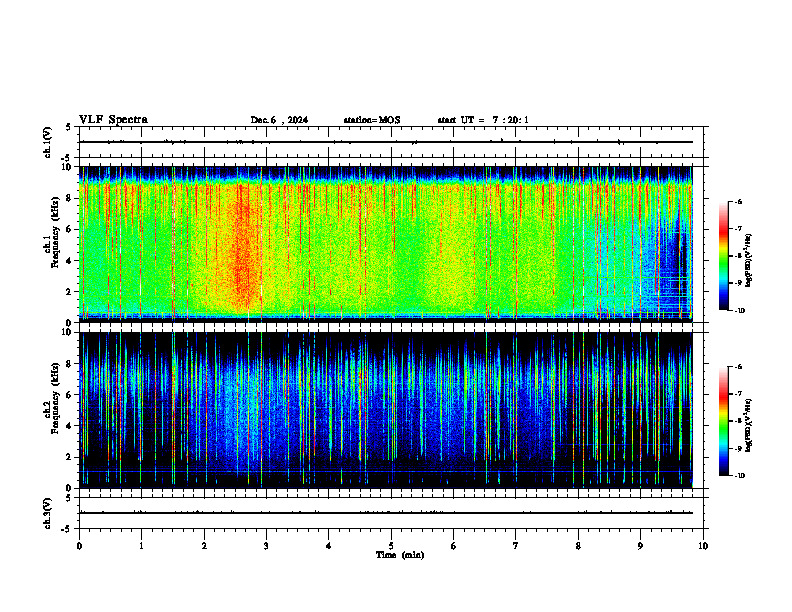Click the "ch.1(V)" waveform axis label

[48, 142]
